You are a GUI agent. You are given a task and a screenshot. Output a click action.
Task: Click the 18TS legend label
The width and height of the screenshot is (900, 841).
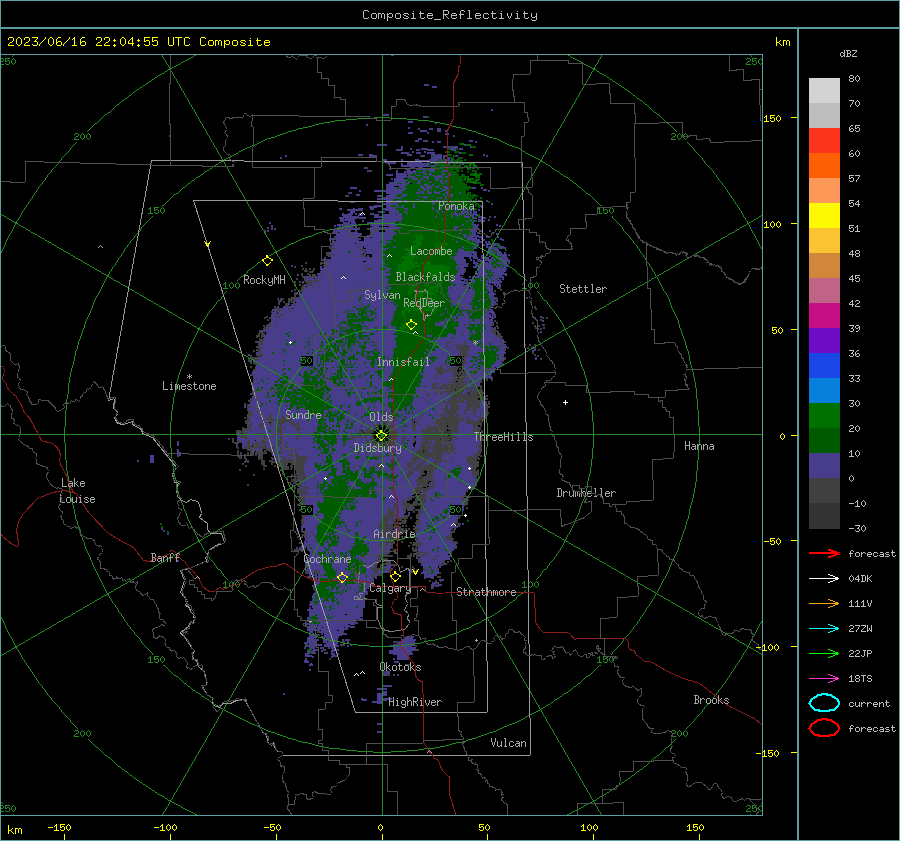click(860, 679)
